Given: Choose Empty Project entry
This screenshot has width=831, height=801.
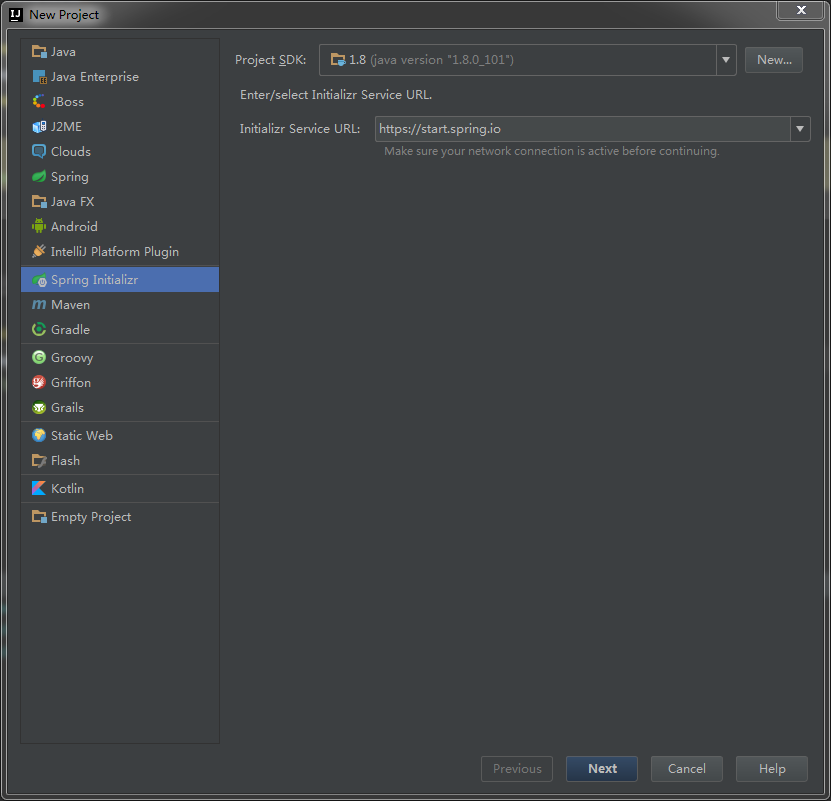Looking at the screenshot, I should coord(120,516).
